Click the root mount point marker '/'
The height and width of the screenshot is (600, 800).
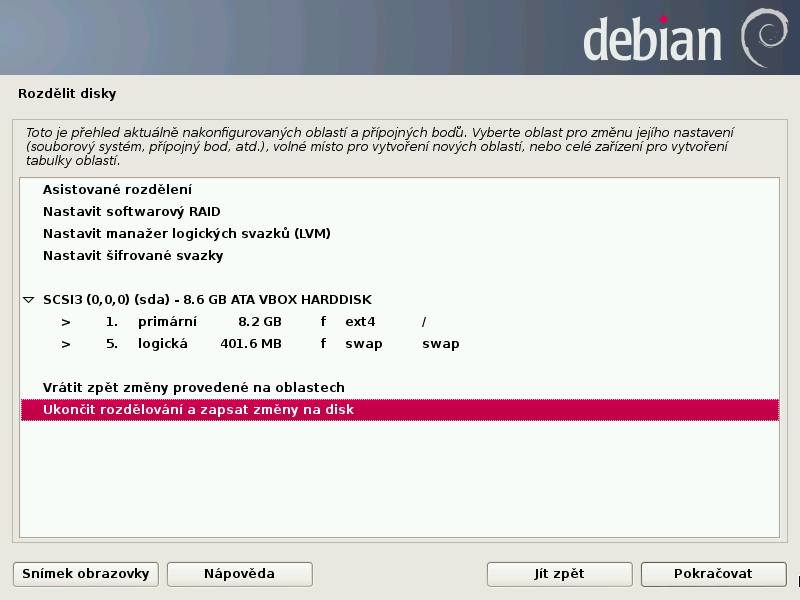pyautogui.click(x=424, y=321)
